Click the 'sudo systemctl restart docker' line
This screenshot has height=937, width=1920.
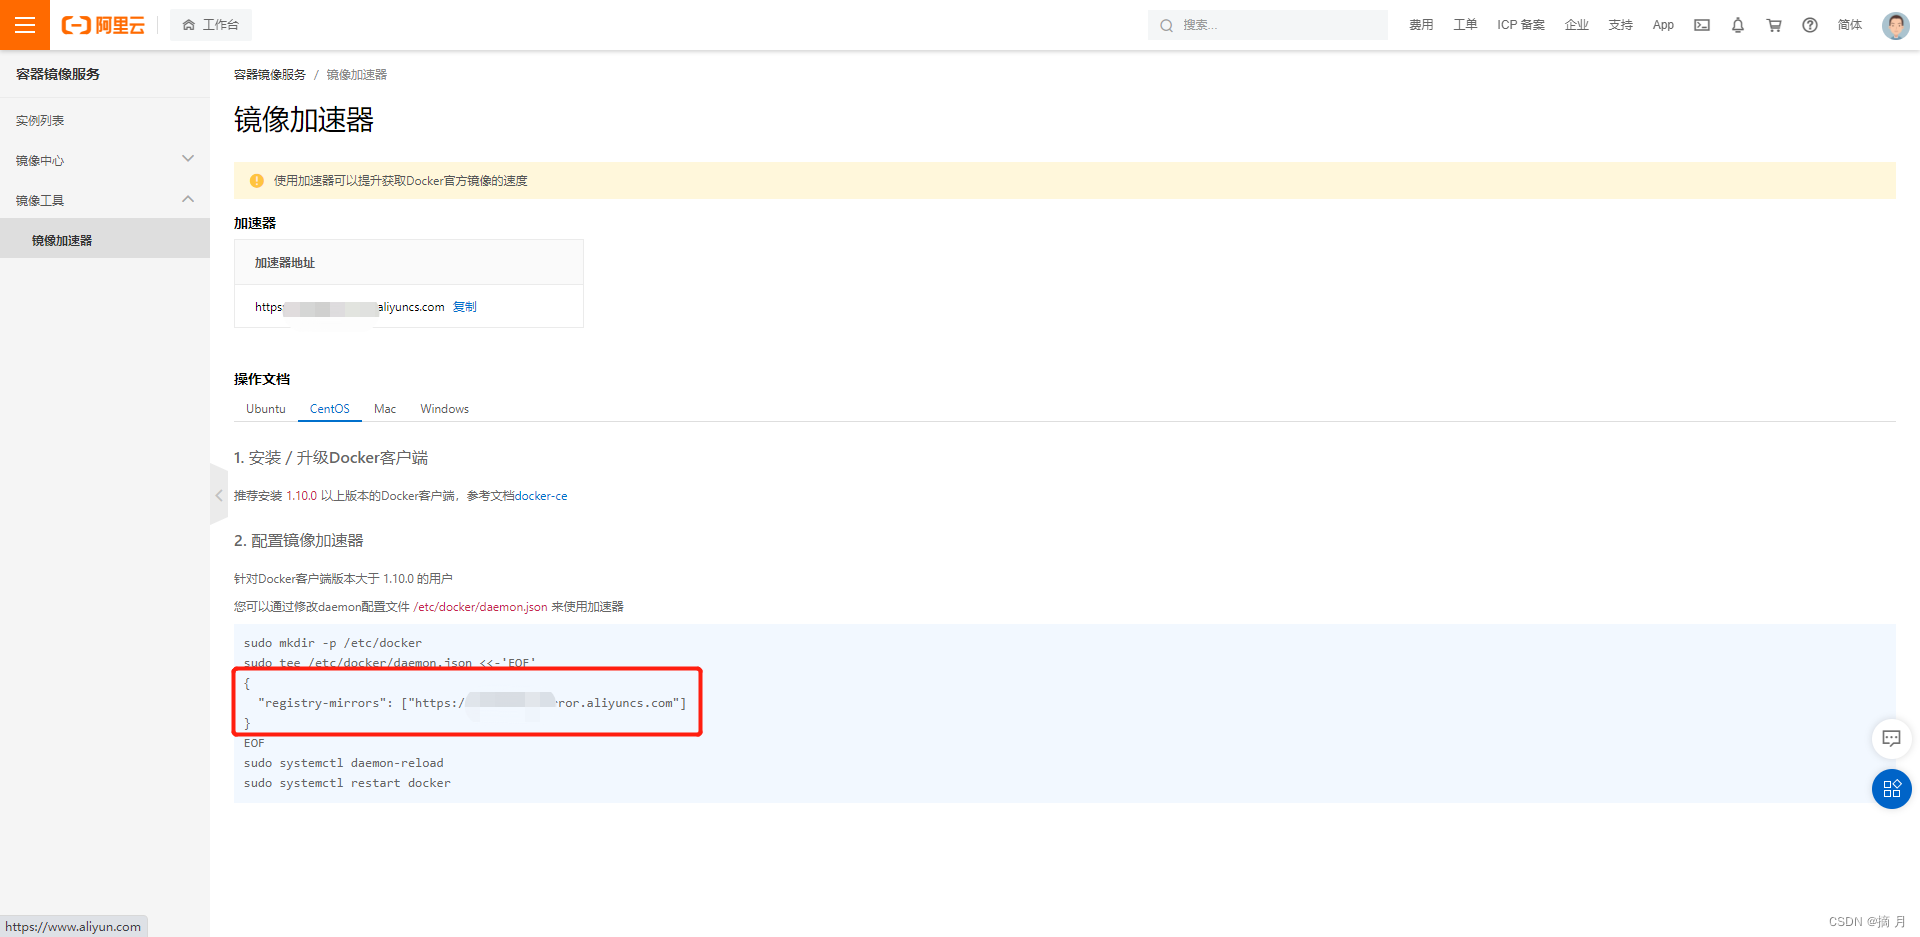(x=347, y=783)
